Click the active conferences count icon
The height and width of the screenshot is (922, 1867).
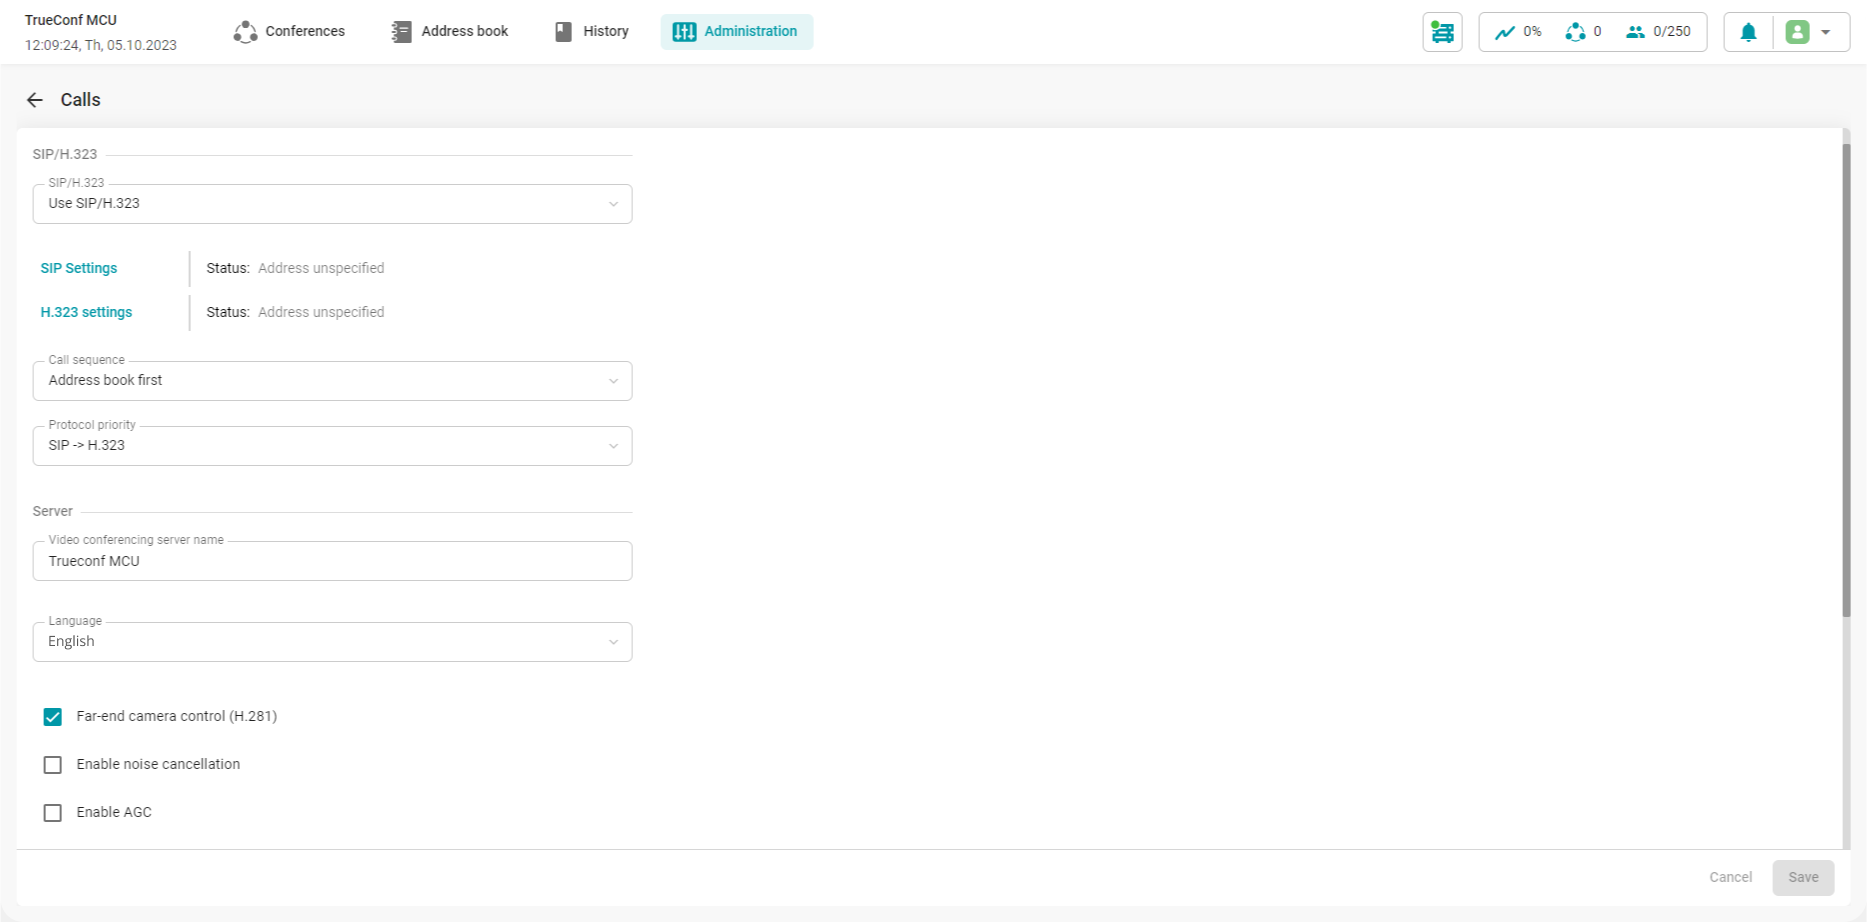coord(1576,32)
